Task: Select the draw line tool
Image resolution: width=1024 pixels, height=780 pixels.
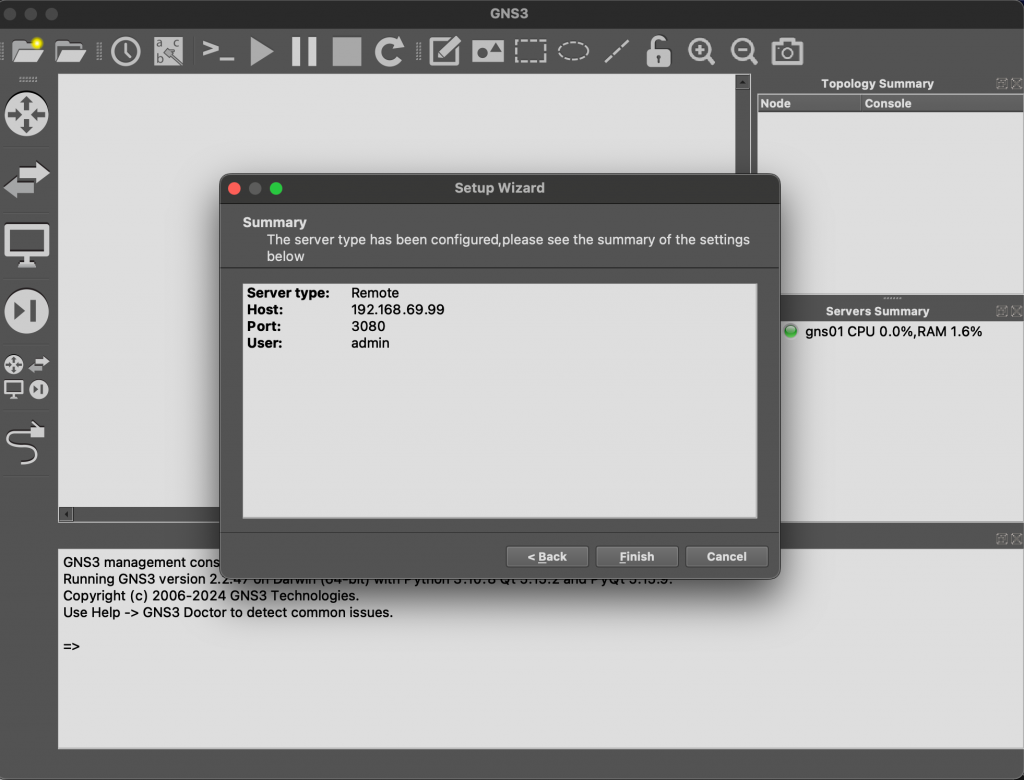Action: [x=616, y=51]
